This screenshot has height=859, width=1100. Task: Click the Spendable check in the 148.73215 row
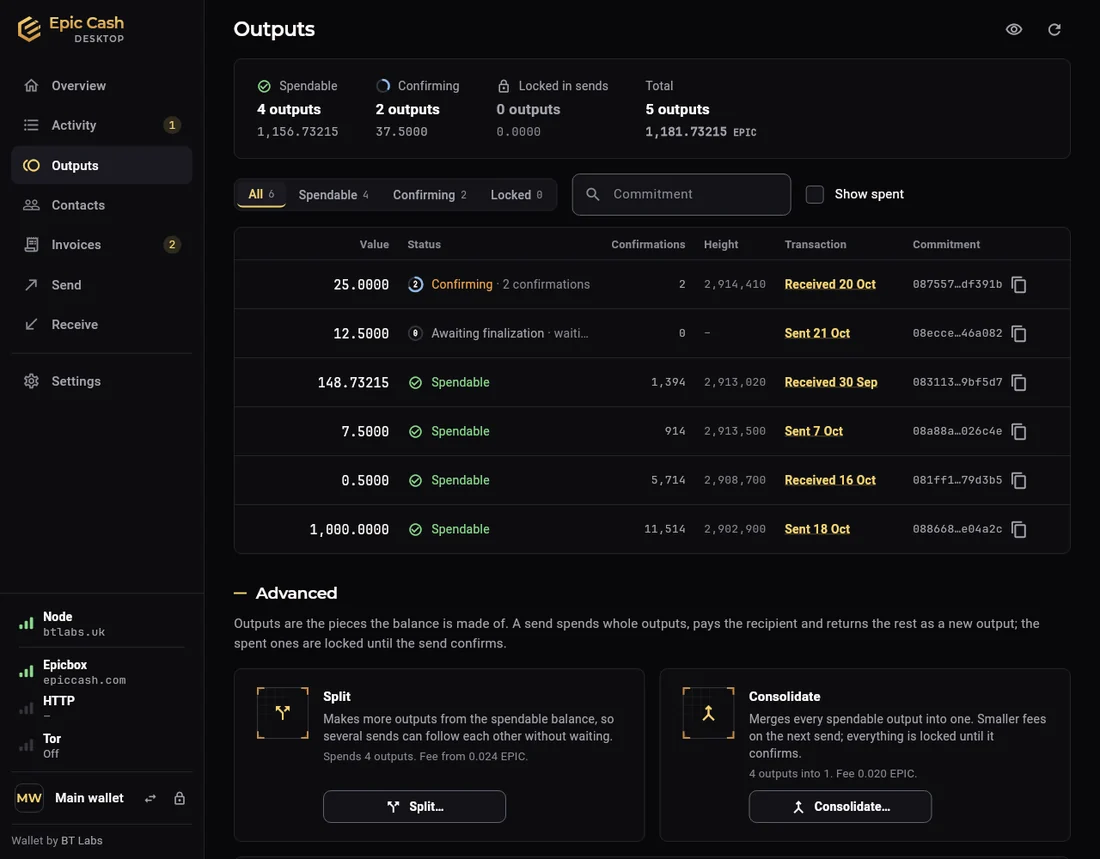click(415, 382)
